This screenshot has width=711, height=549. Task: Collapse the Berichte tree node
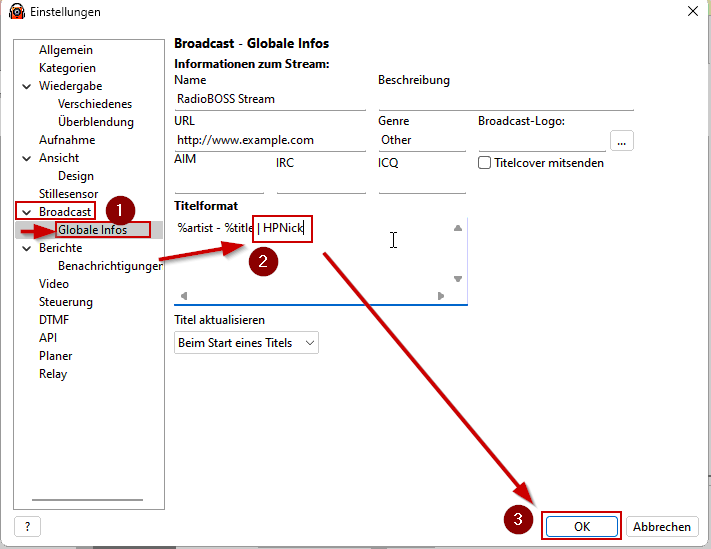27,248
